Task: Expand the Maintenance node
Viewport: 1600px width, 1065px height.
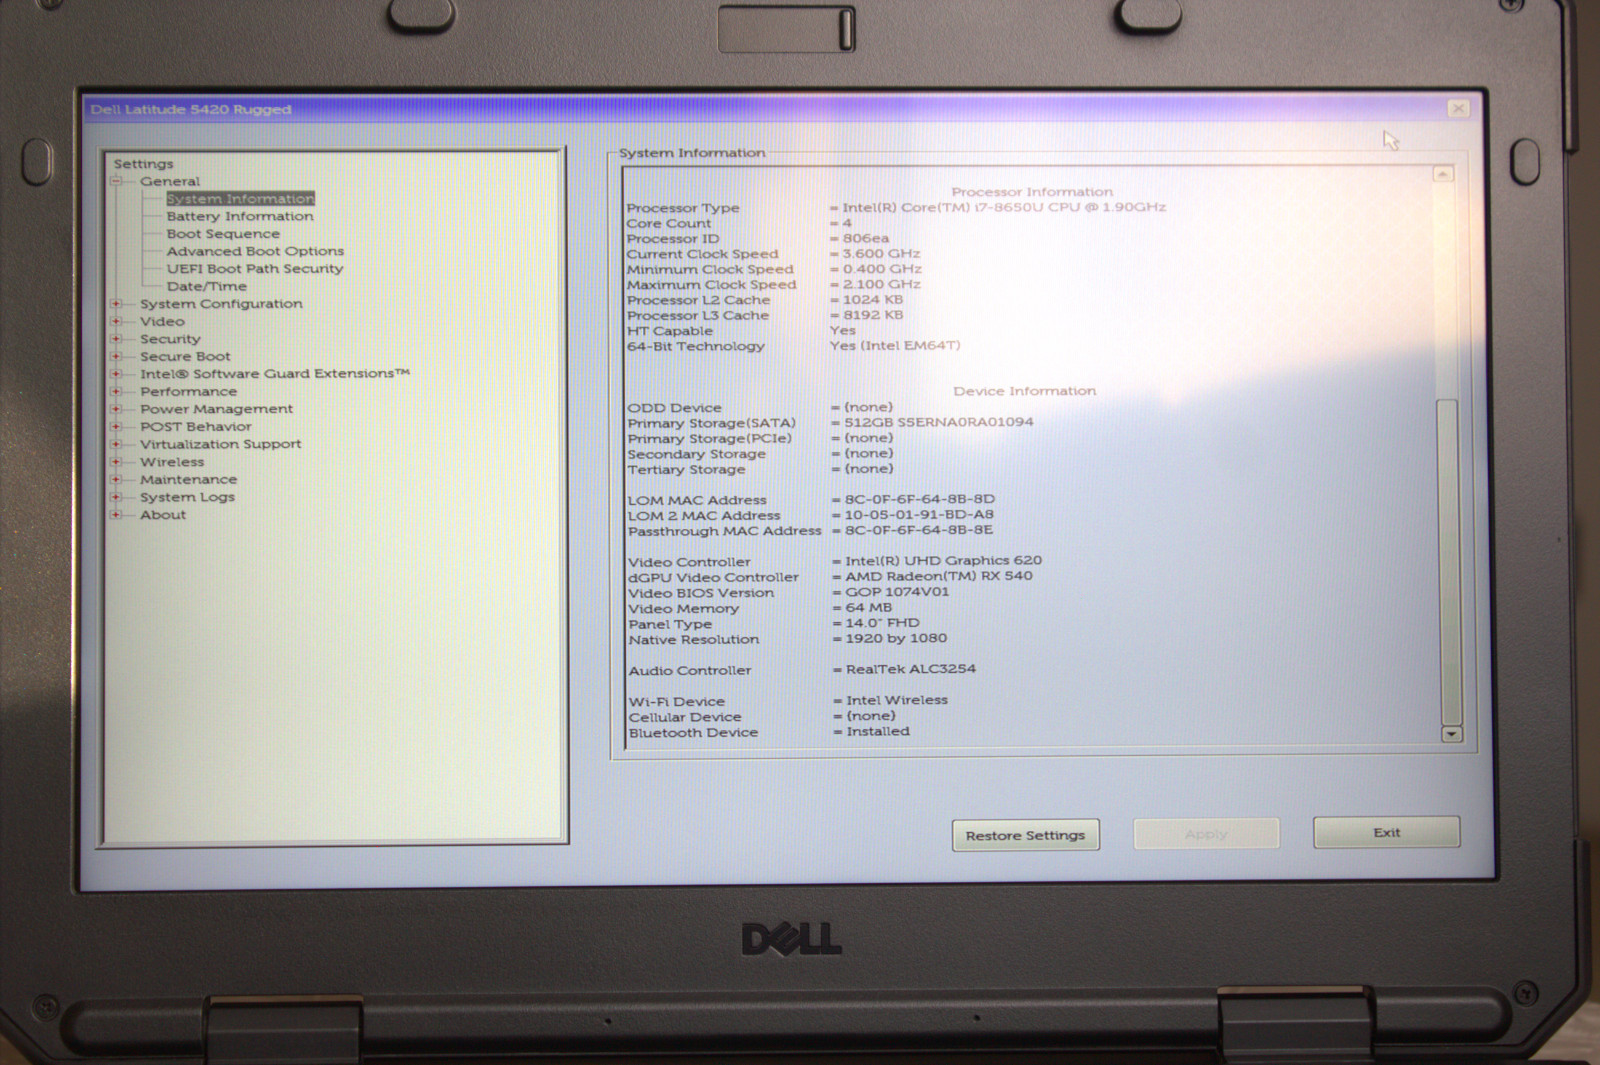Action: (116, 479)
